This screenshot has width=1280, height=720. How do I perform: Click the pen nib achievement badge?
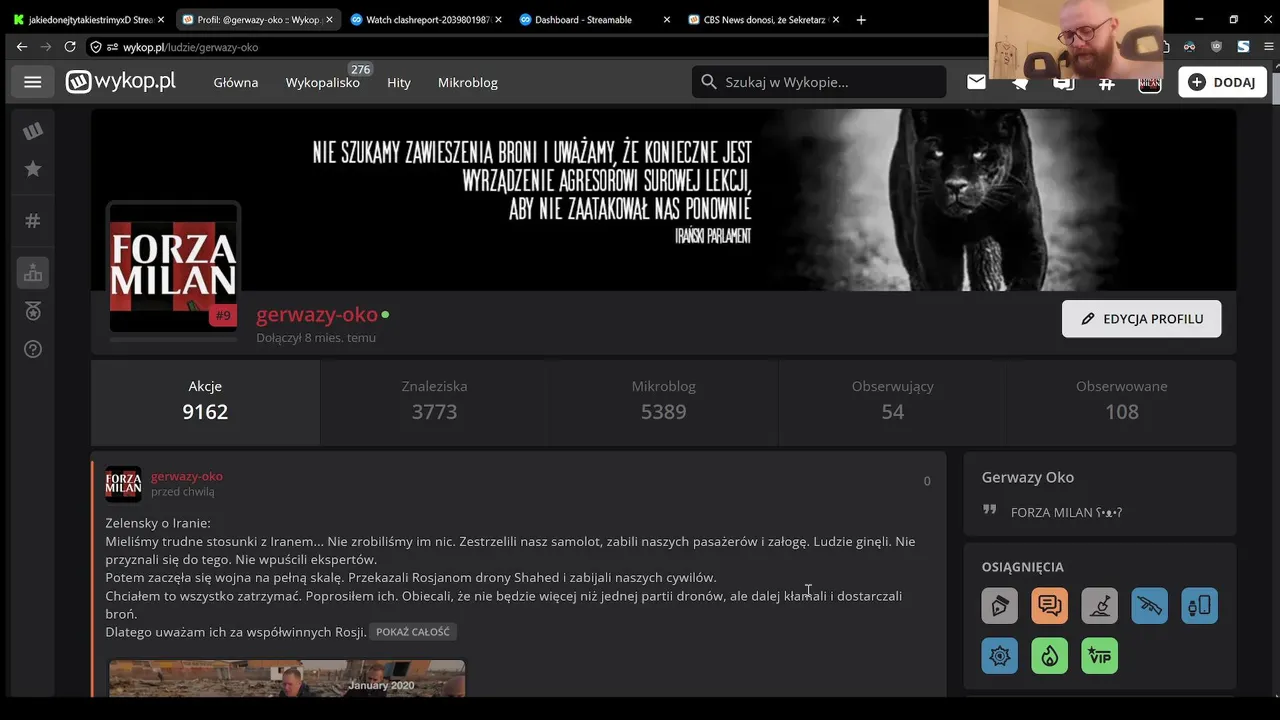(x=999, y=606)
